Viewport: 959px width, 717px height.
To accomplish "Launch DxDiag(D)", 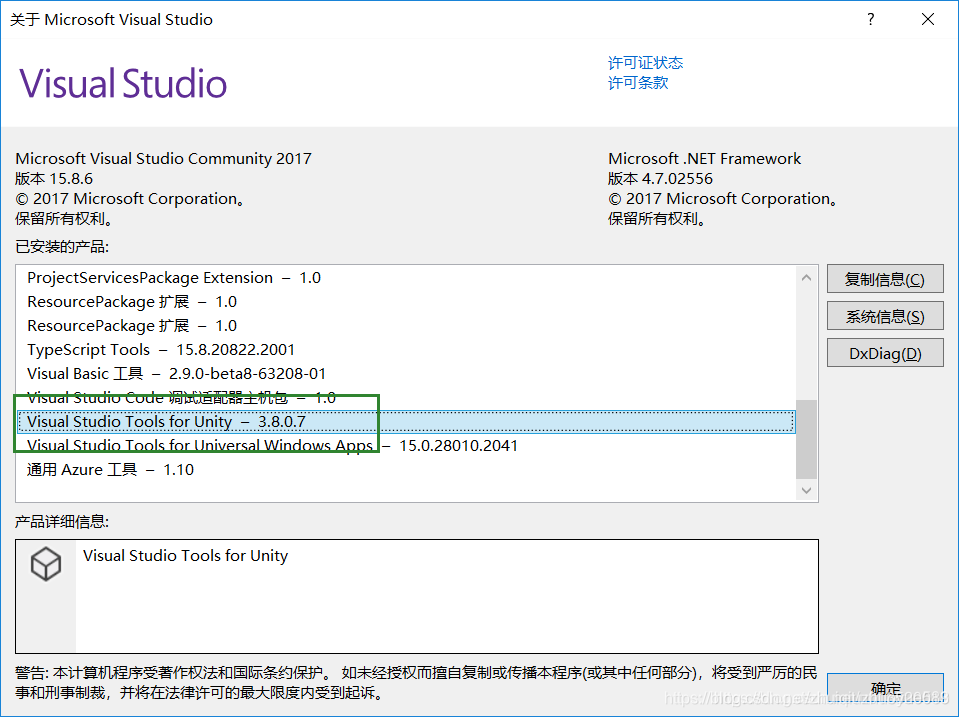I will click(x=884, y=352).
